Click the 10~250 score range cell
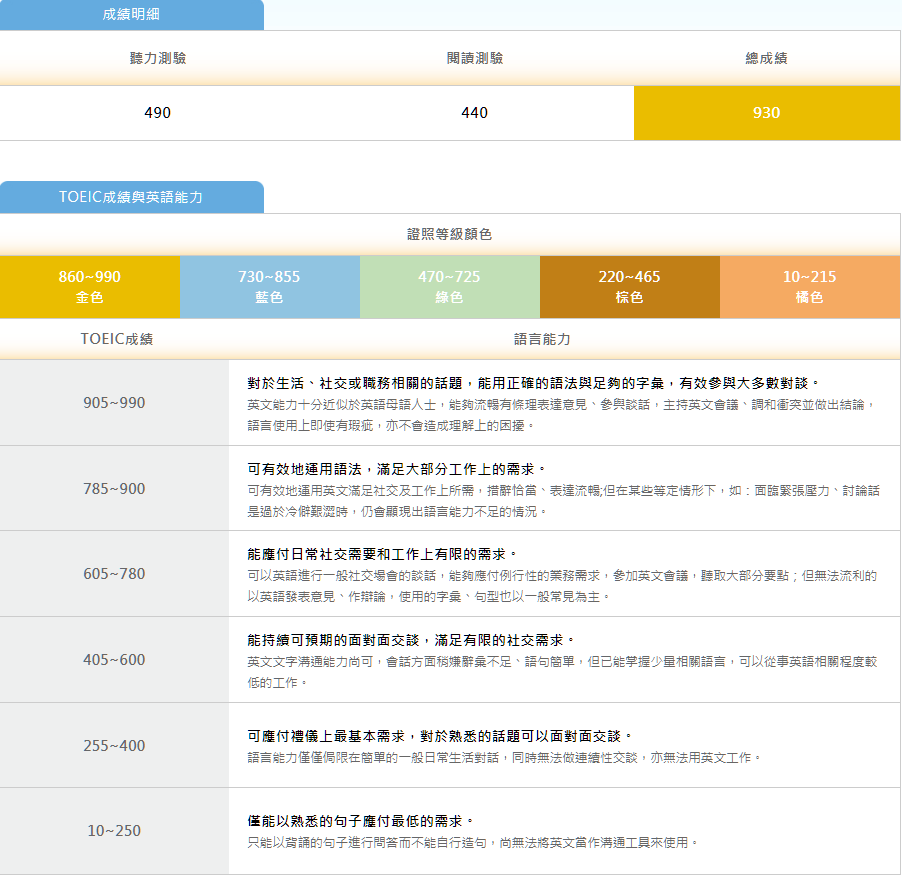 tap(114, 831)
